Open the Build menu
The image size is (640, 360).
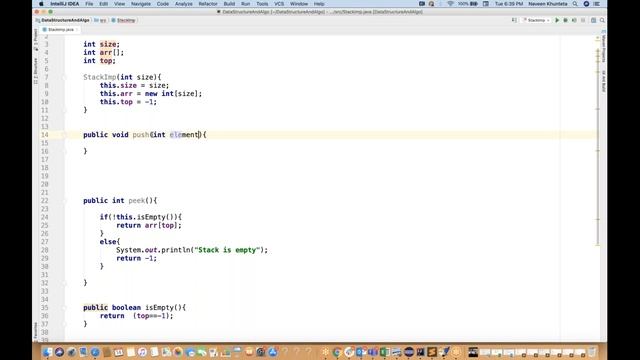[x=229, y=4]
